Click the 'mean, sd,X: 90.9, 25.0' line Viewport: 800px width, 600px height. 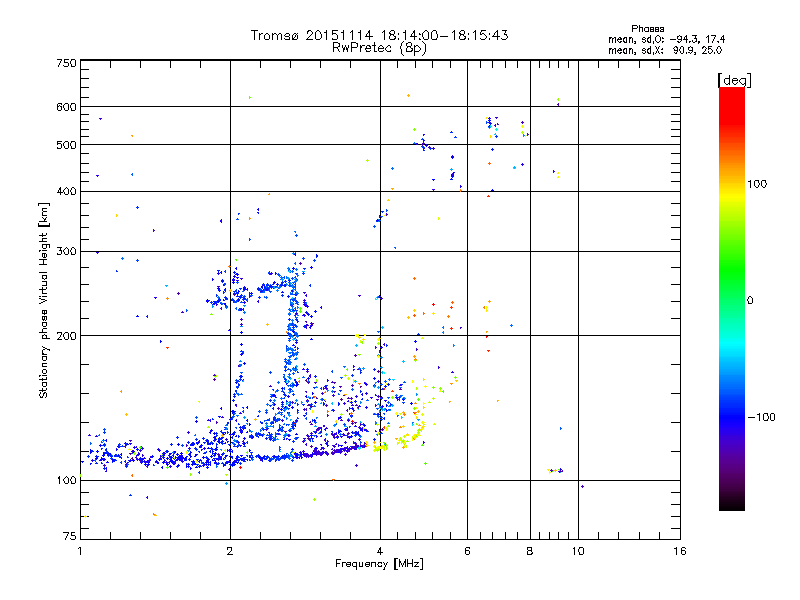665,50
